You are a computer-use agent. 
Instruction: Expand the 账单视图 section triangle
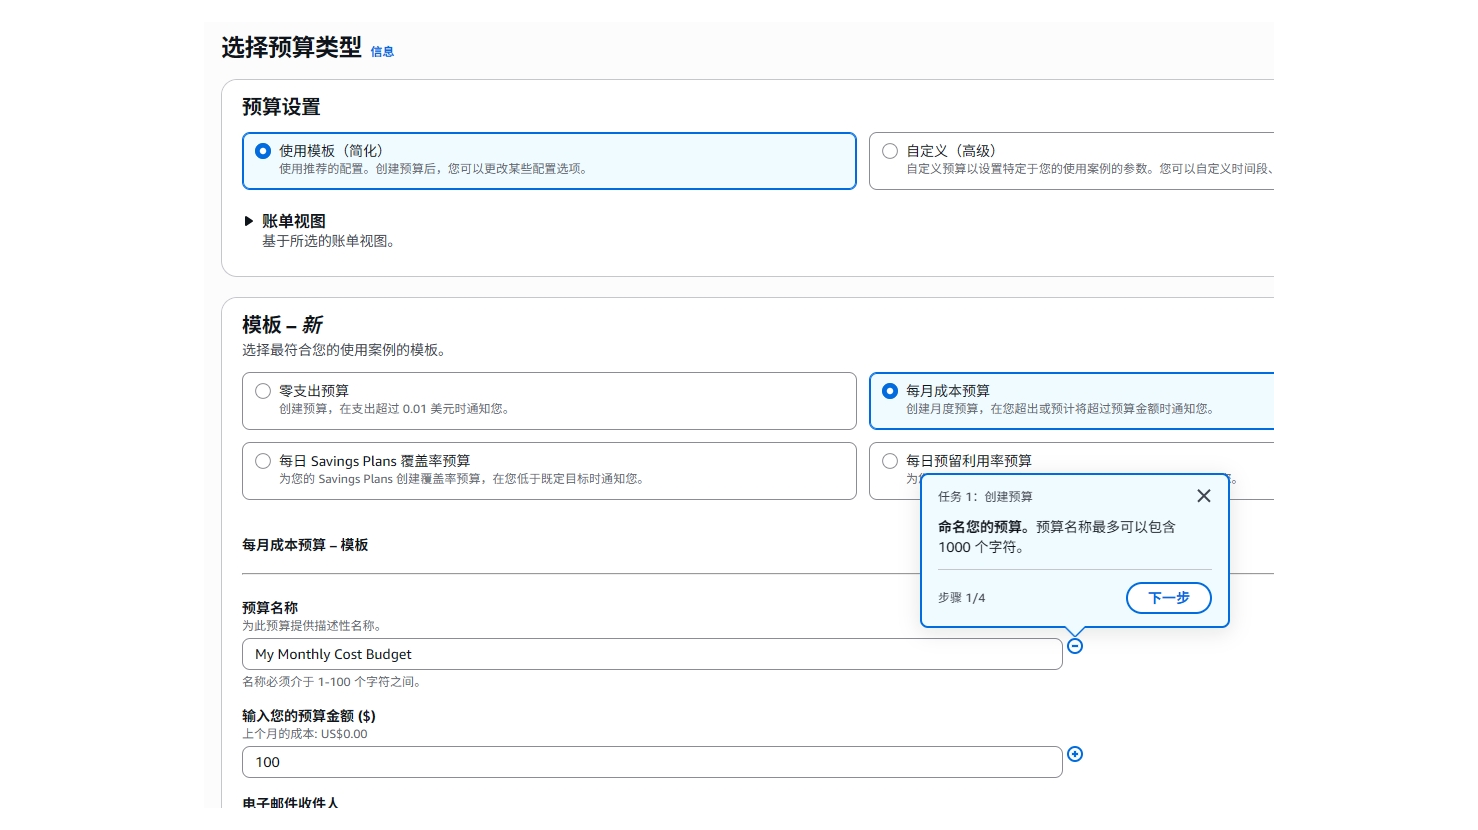pyautogui.click(x=249, y=221)
